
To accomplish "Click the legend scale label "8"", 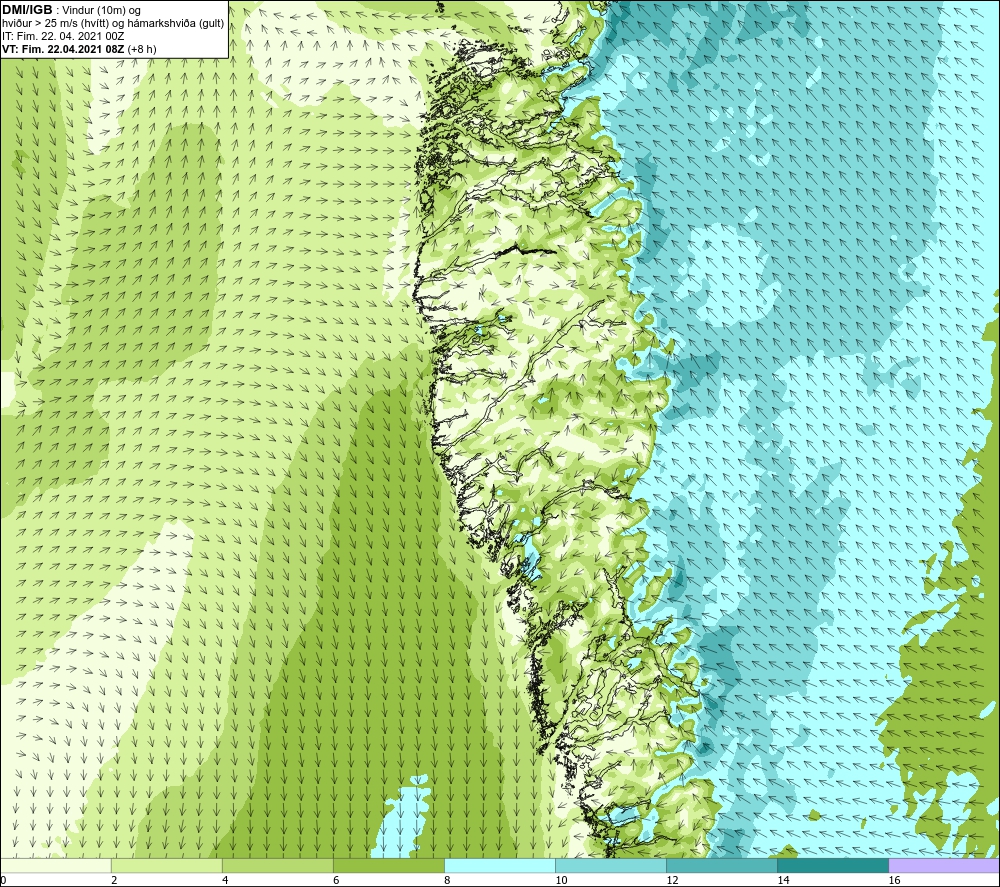I will coord(447,881).
